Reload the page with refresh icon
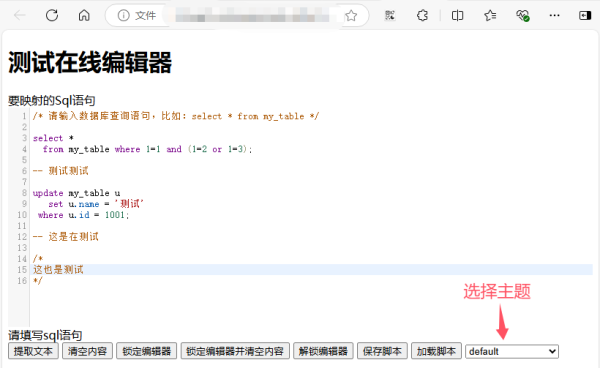This screenshot has width=600, height=368. pyautogui.click(x=52, y=15)
